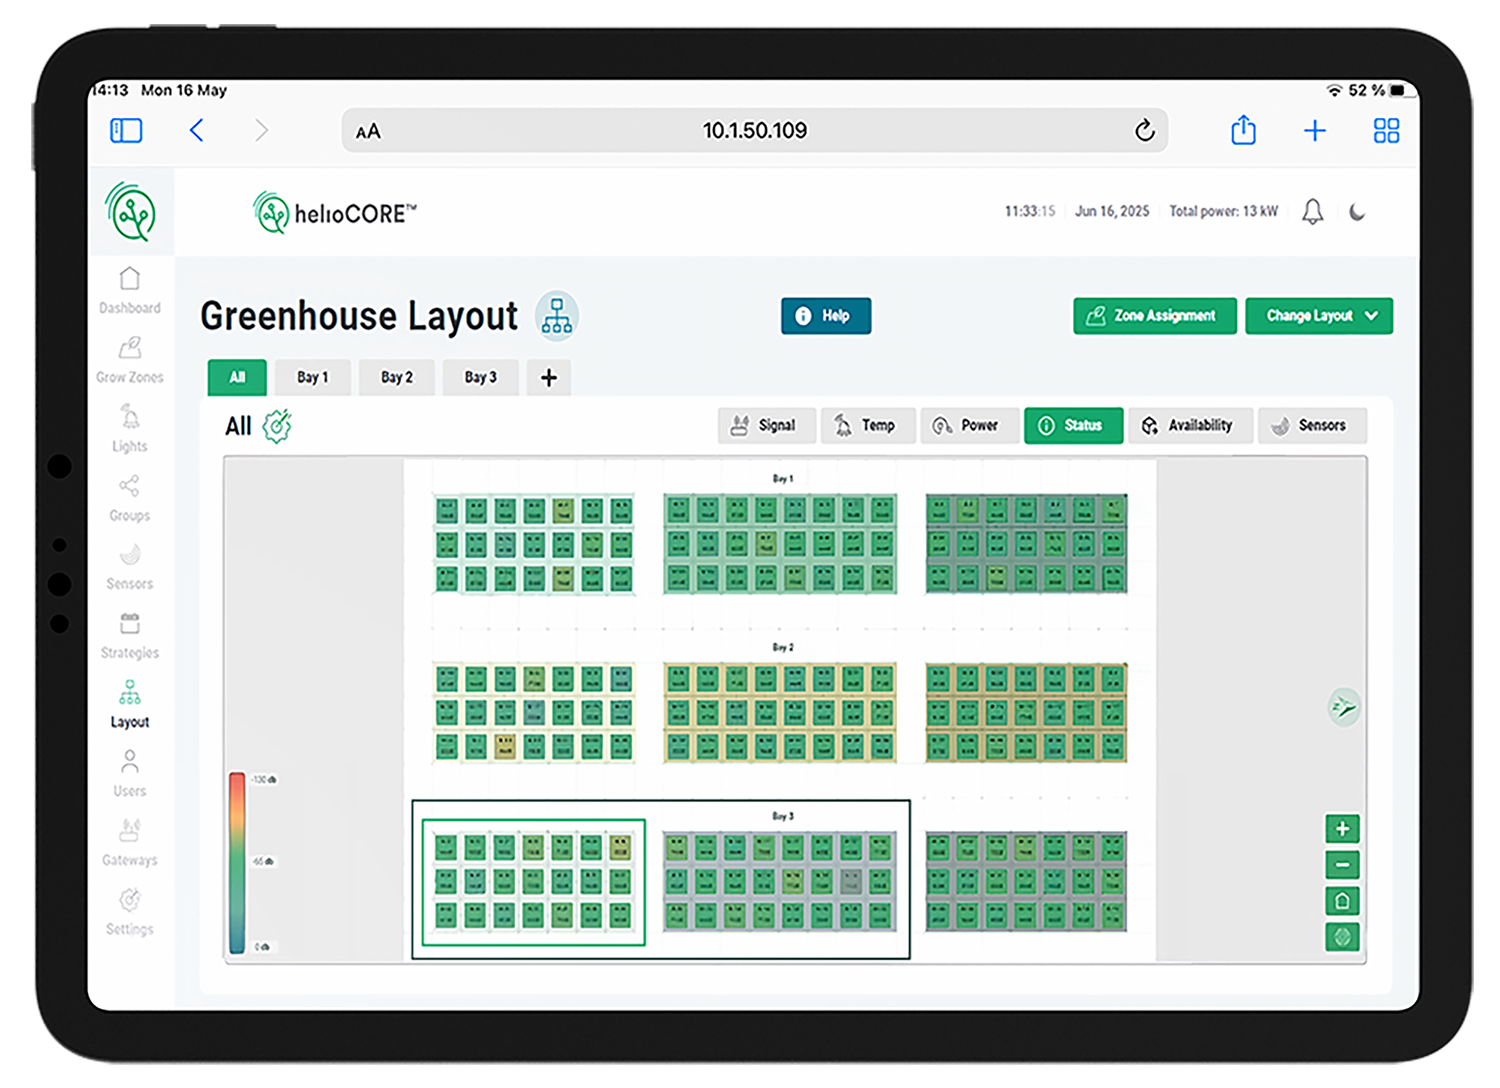Zoom out on greenhouse map
Image resolution: width=1500 pixels, height=1088 pixels.
1342,864
